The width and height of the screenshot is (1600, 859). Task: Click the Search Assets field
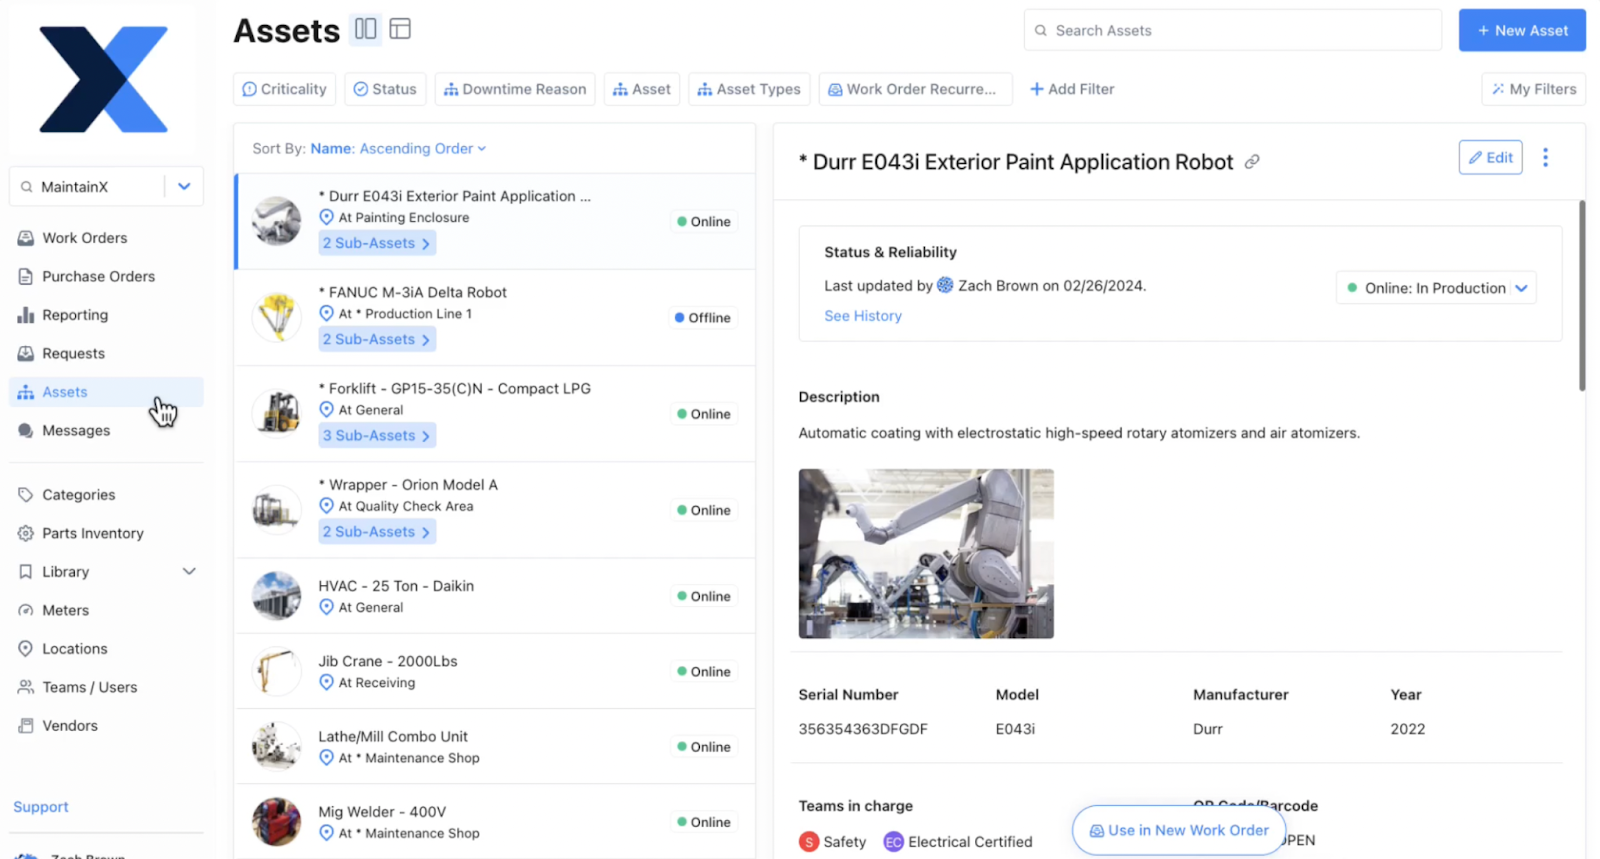(x=1232, y=30)
